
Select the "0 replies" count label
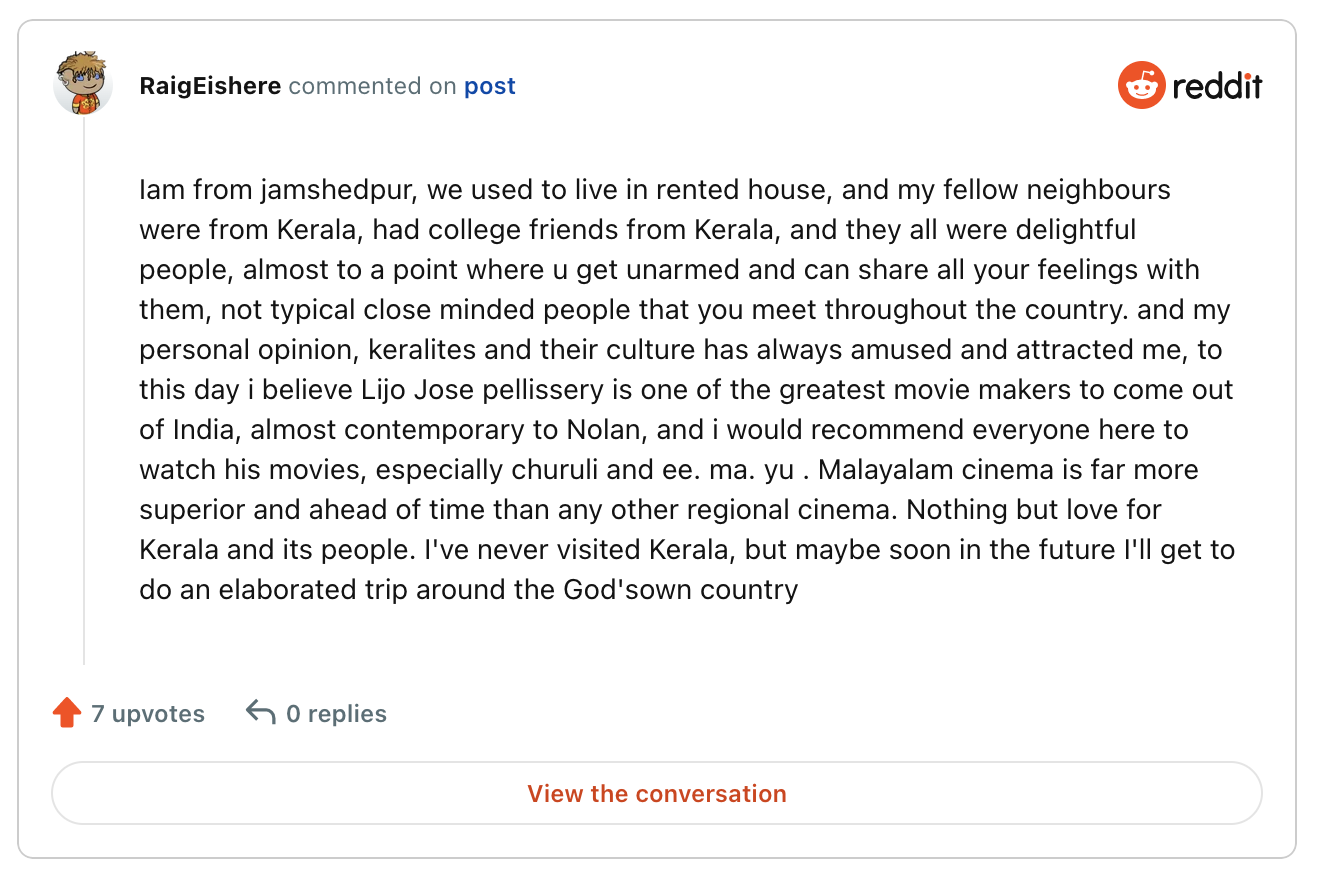(x=336, y=714)
